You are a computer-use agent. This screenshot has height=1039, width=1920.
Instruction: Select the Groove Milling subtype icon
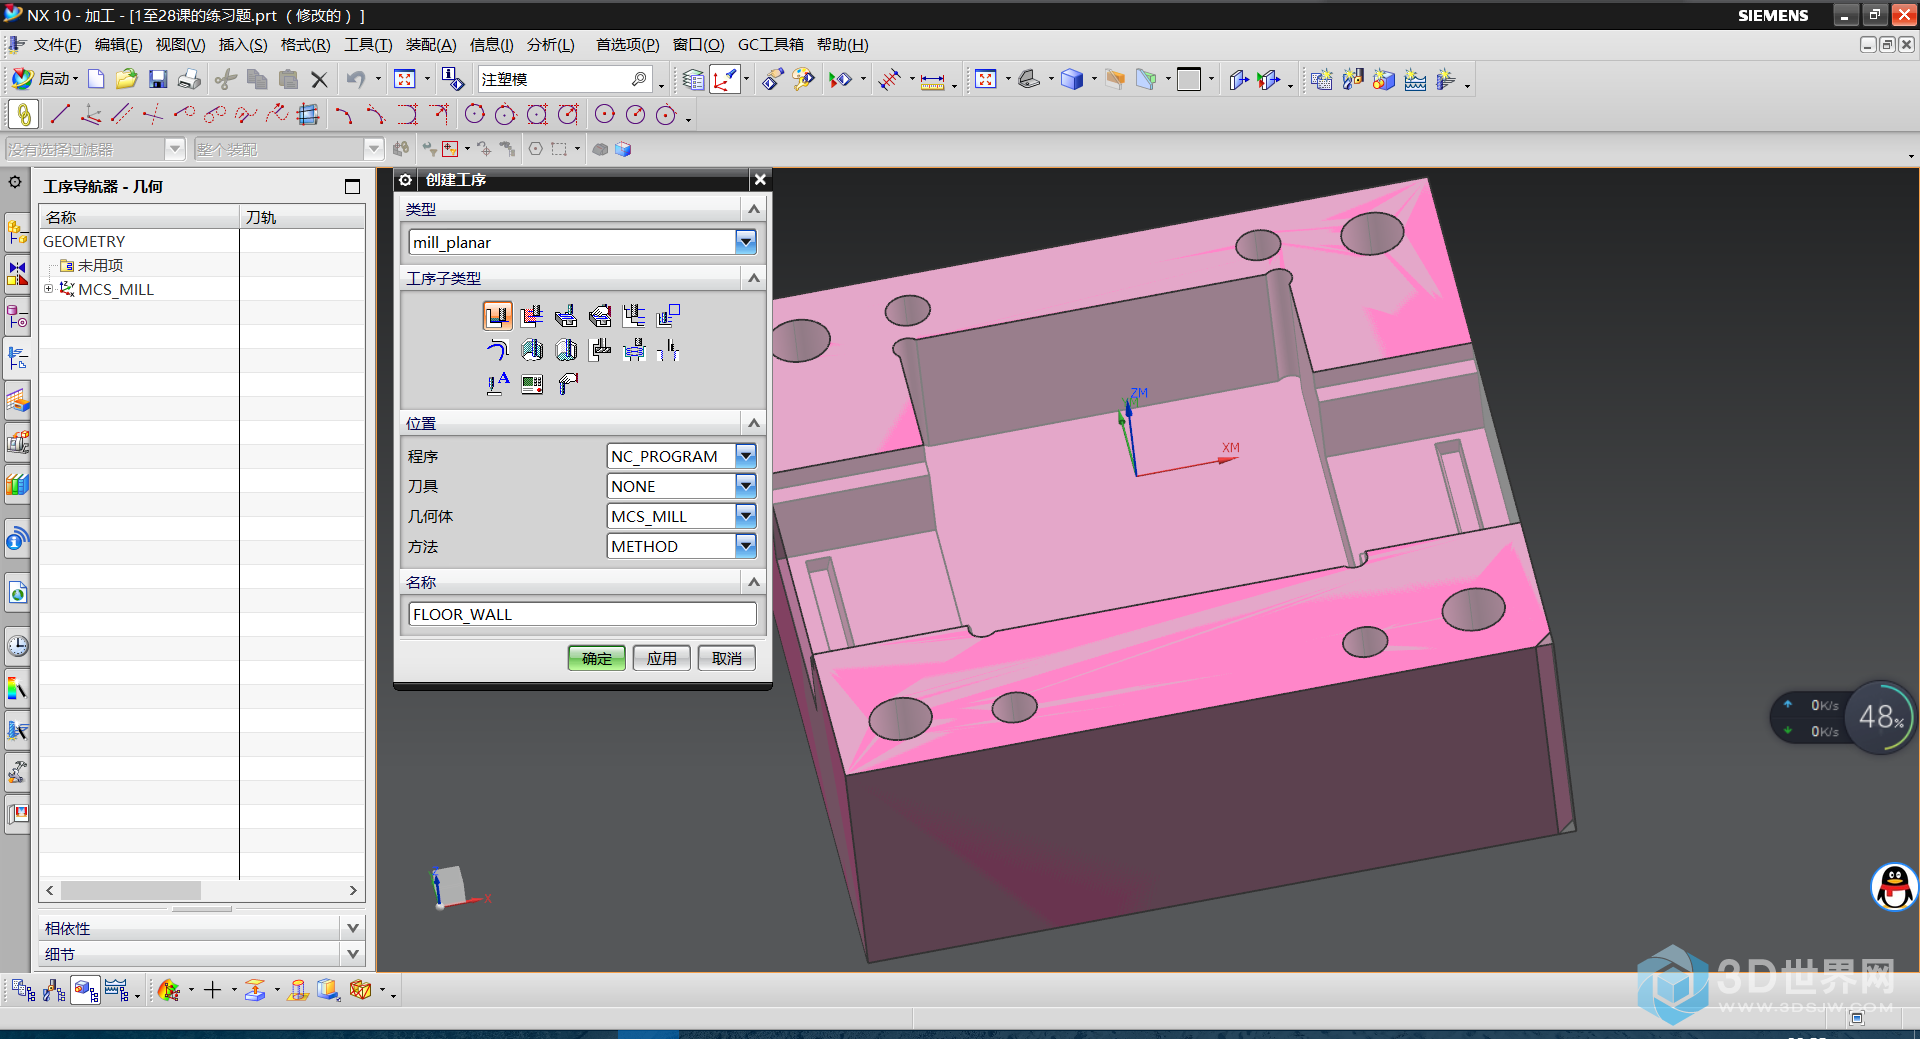(x=600, y=350)
